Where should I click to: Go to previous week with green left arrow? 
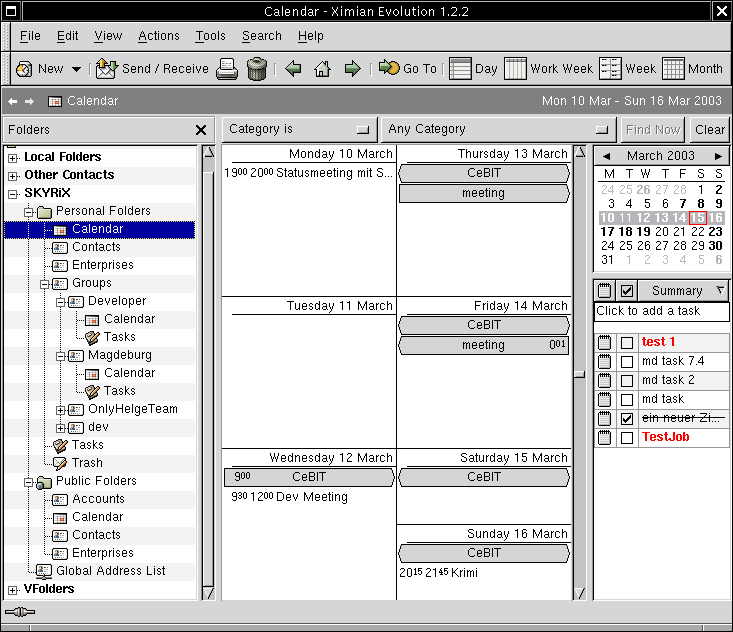tap(293, 69)
